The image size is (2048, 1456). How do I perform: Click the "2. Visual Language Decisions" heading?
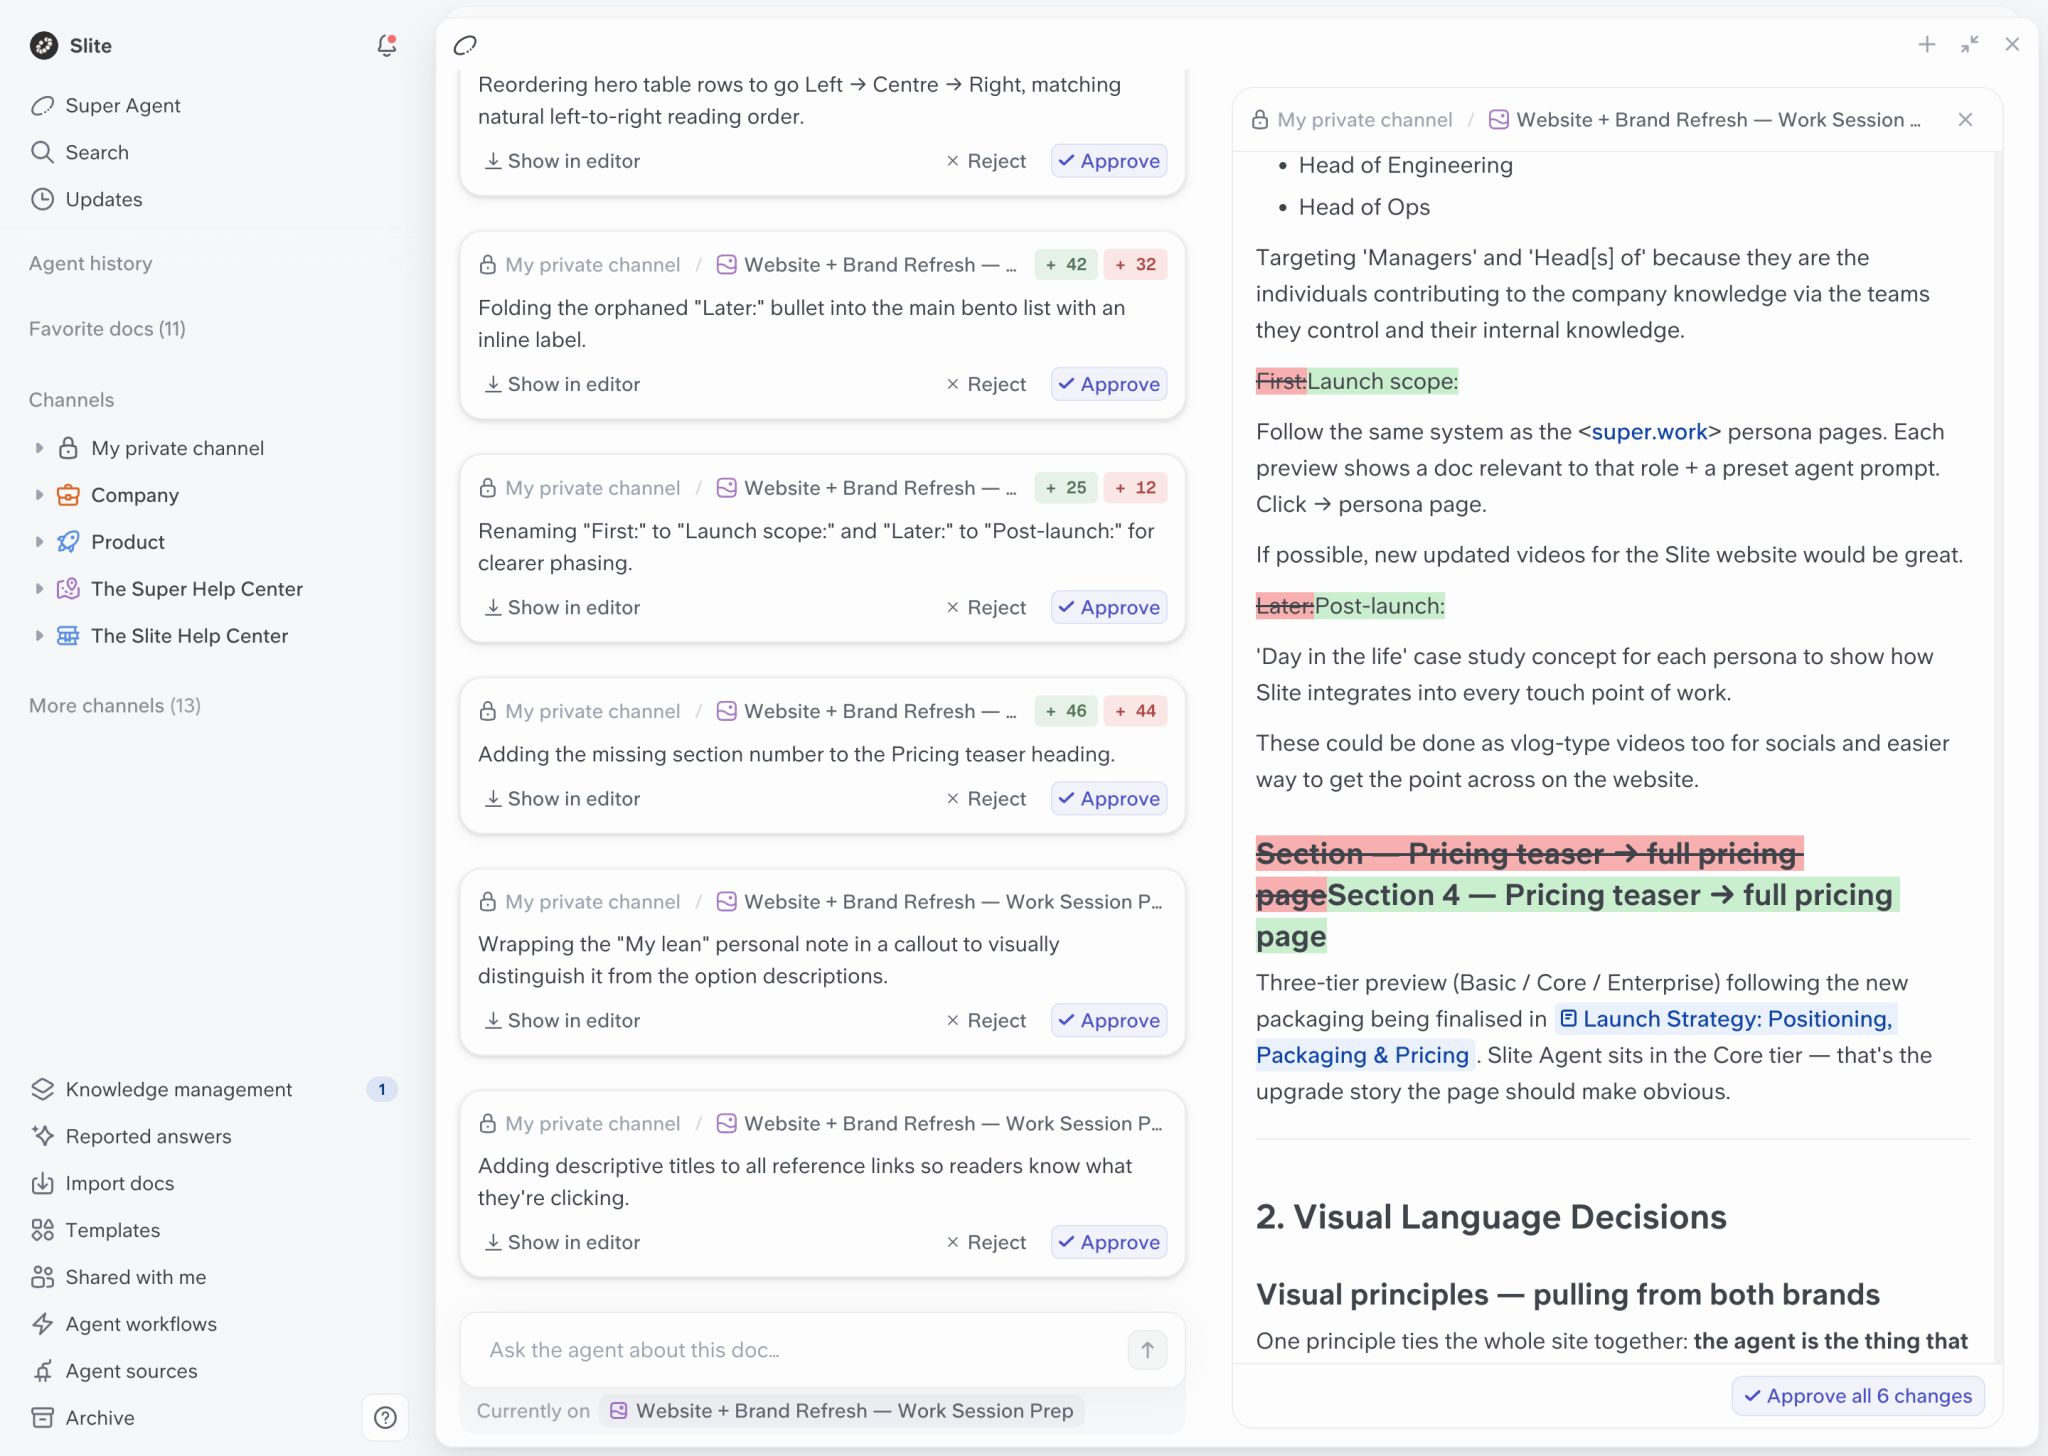pos(1491,1216)
